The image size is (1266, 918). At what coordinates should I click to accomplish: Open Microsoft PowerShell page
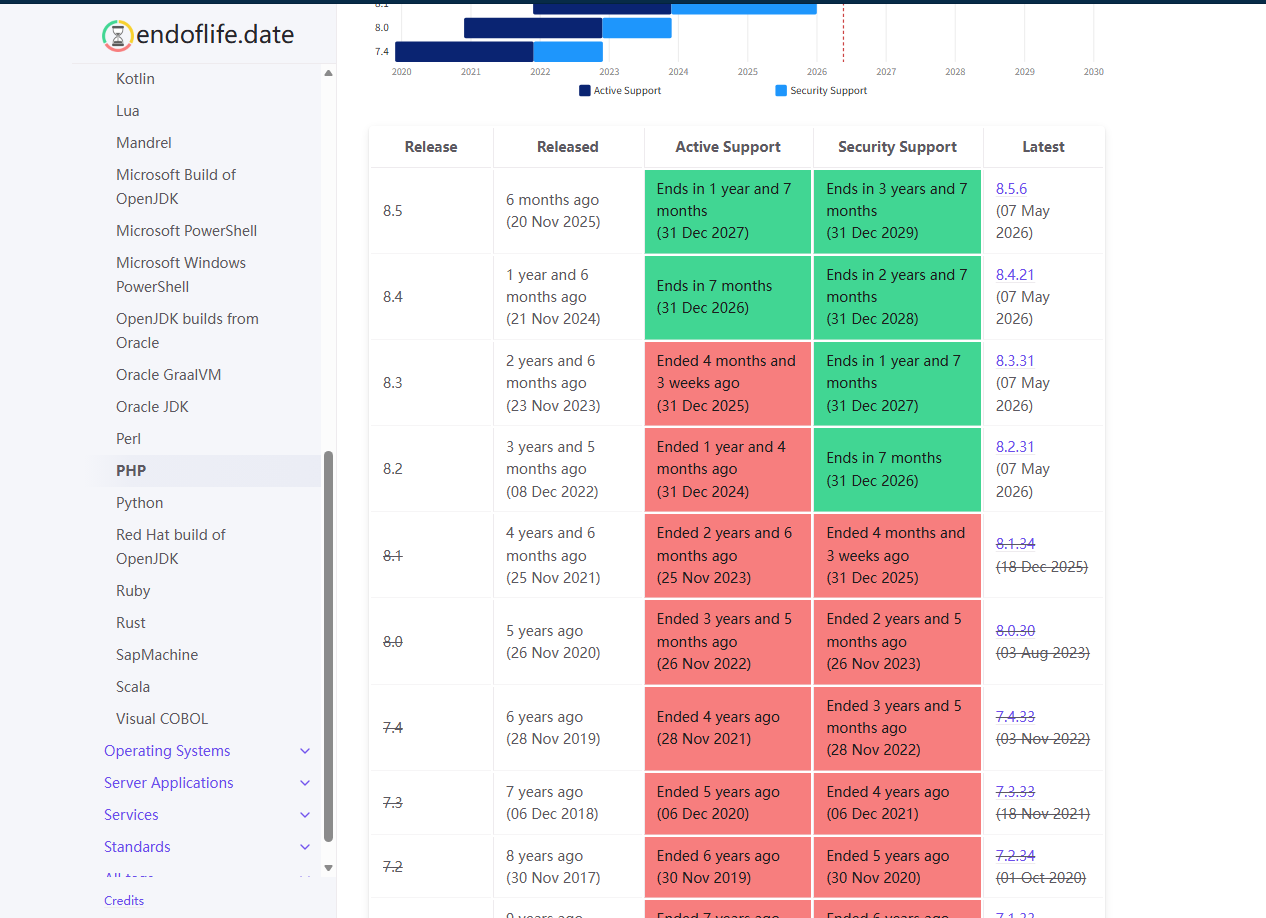[x=186, y=231]
